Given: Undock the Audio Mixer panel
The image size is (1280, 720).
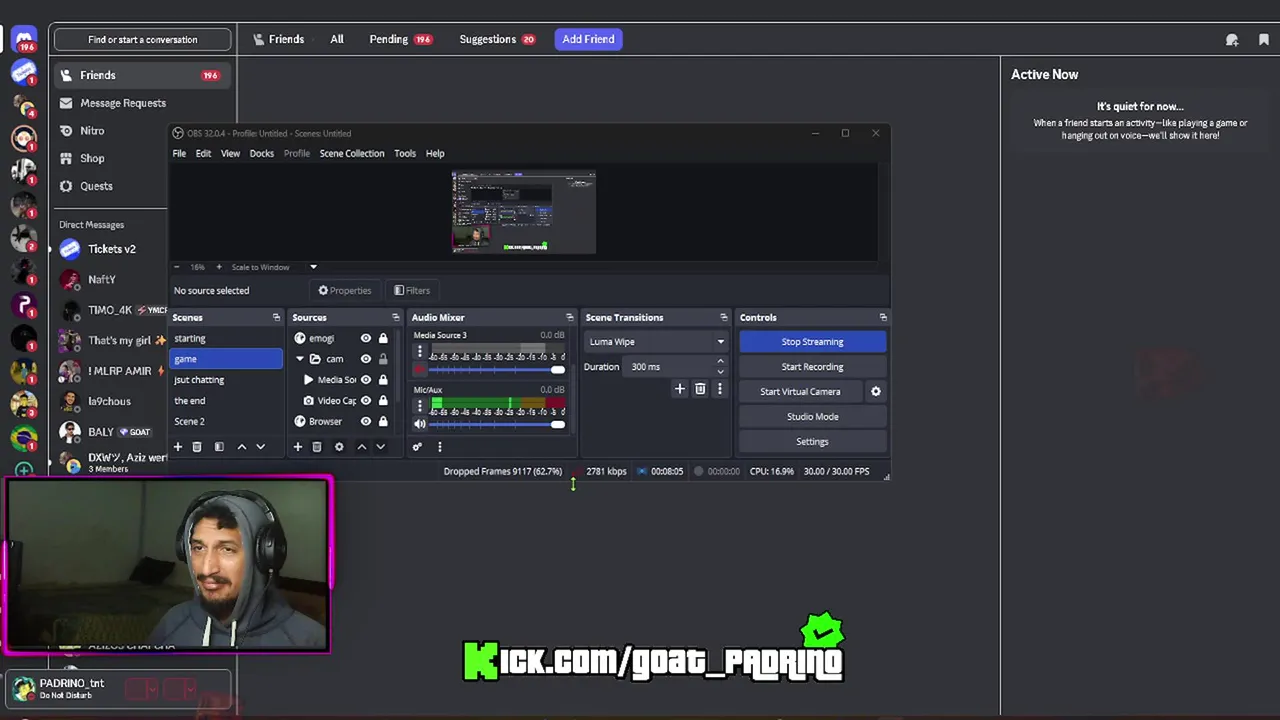Looking at the screenshot, I should coord(569,317).
